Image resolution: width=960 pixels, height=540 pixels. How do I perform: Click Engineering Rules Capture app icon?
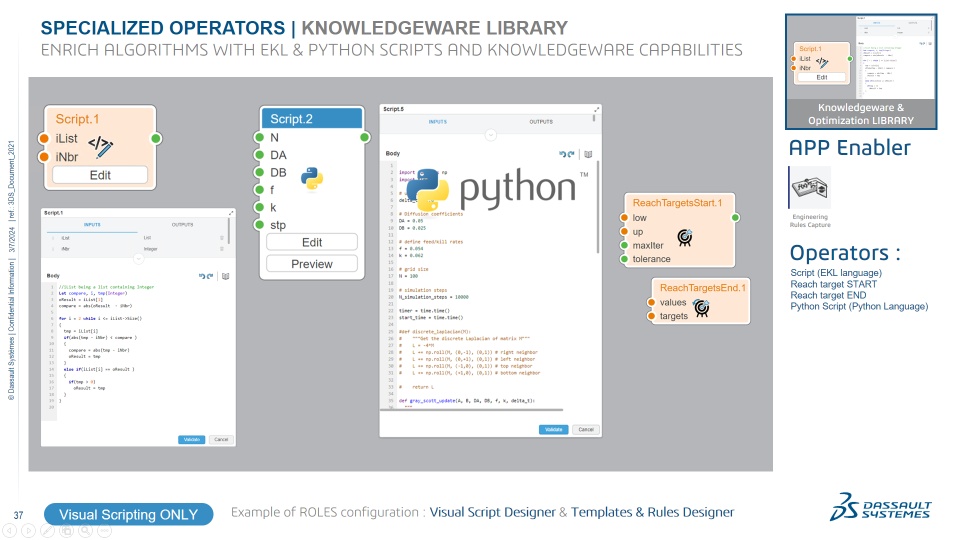(809, 188)
